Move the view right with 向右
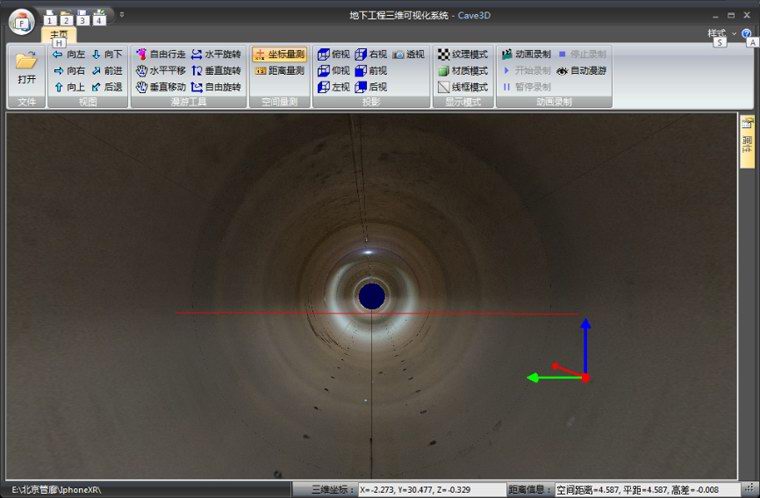 coord(69,71)
